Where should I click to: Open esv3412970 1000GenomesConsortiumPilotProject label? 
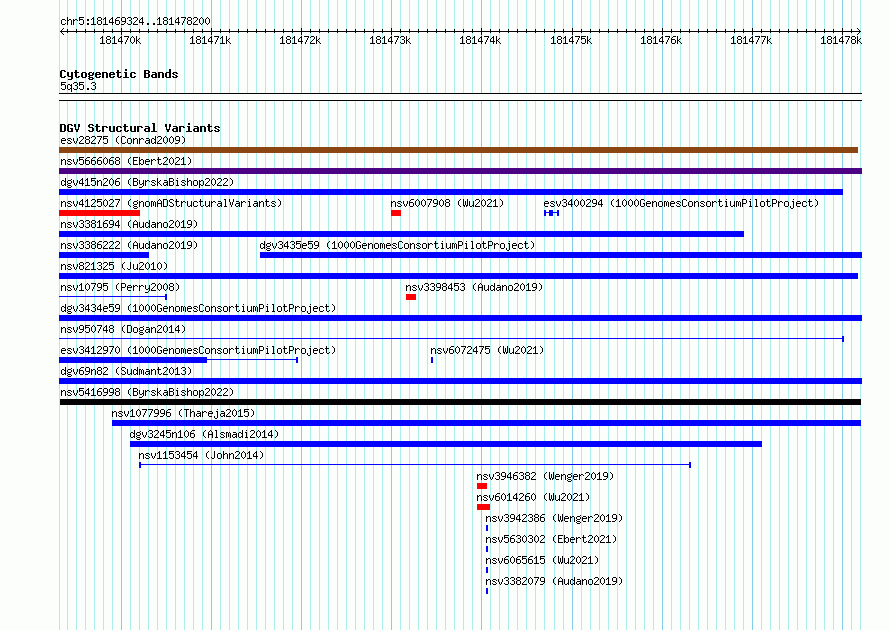tap(198, 350)
